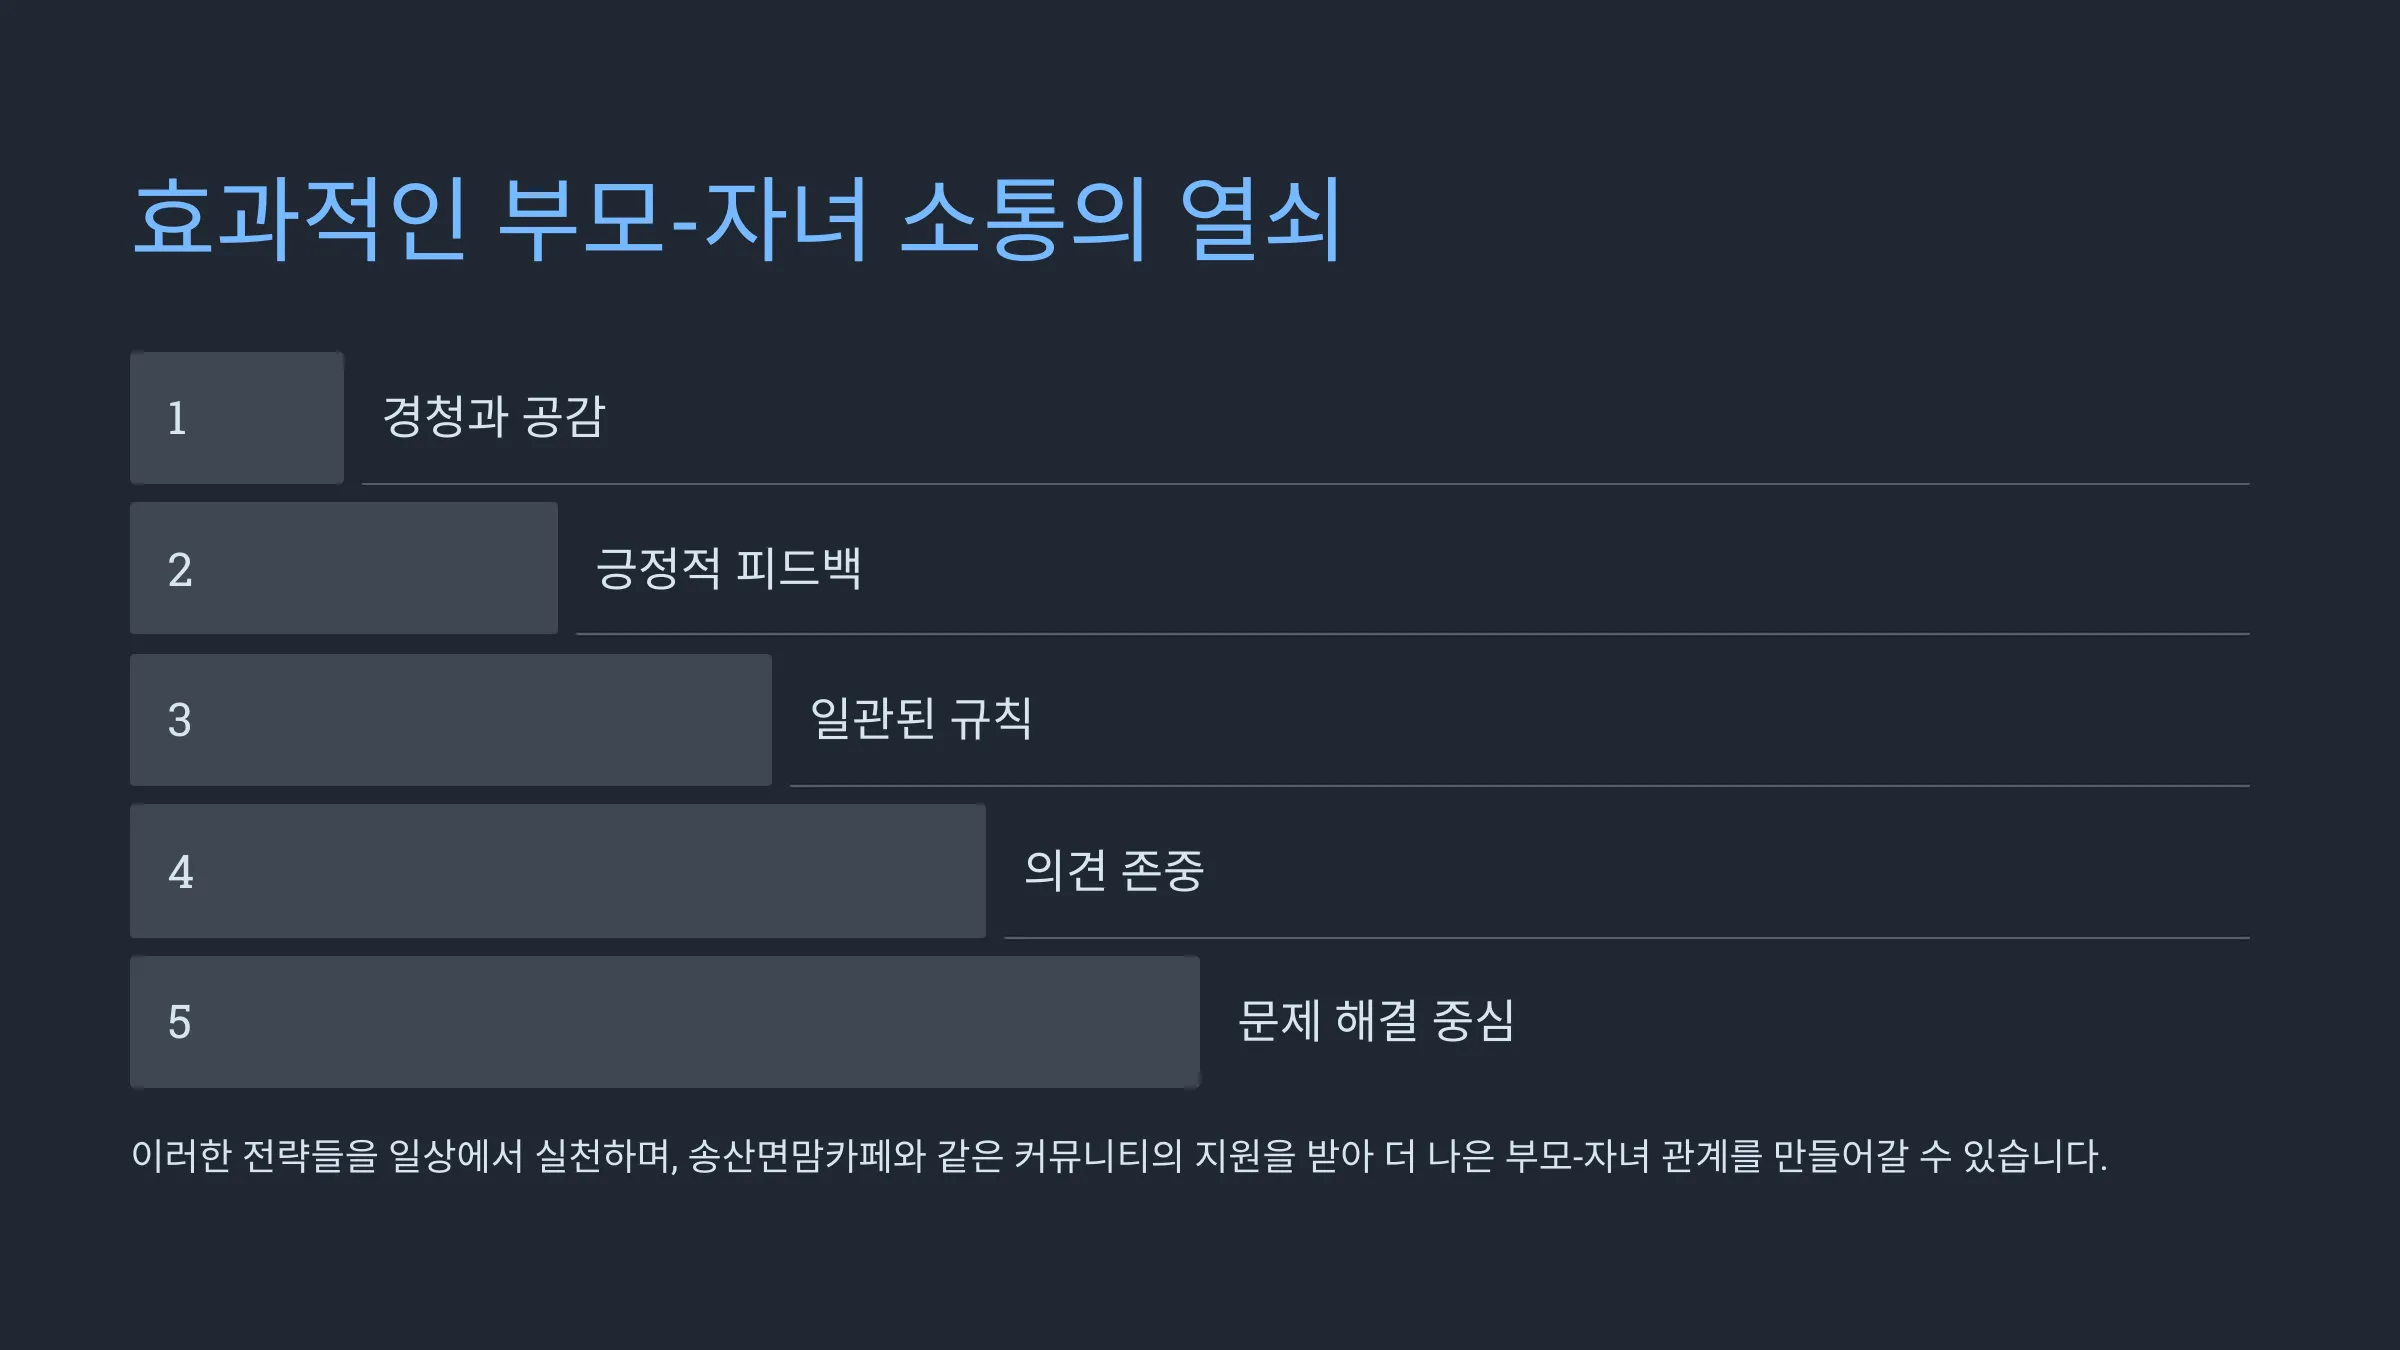Select the number 1 block
This screenshot has width=2400, height=1350.
pyautogui.click(x=237, y=418)
